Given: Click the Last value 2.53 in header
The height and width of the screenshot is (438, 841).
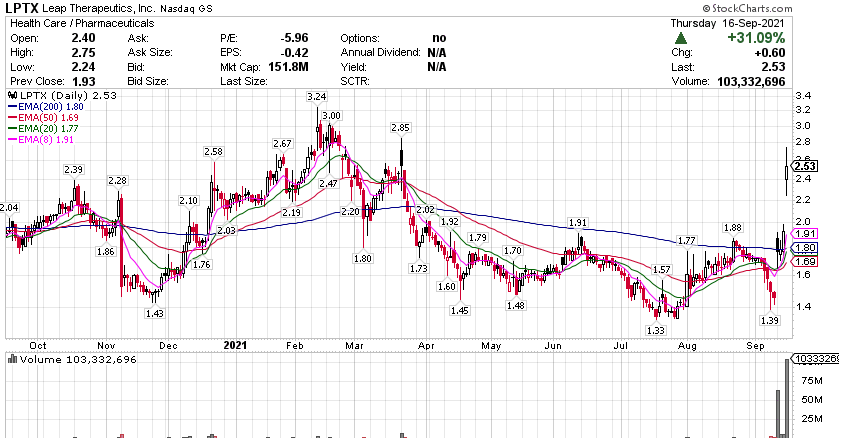Looking at the screenshot, I should tap(773, 67).
